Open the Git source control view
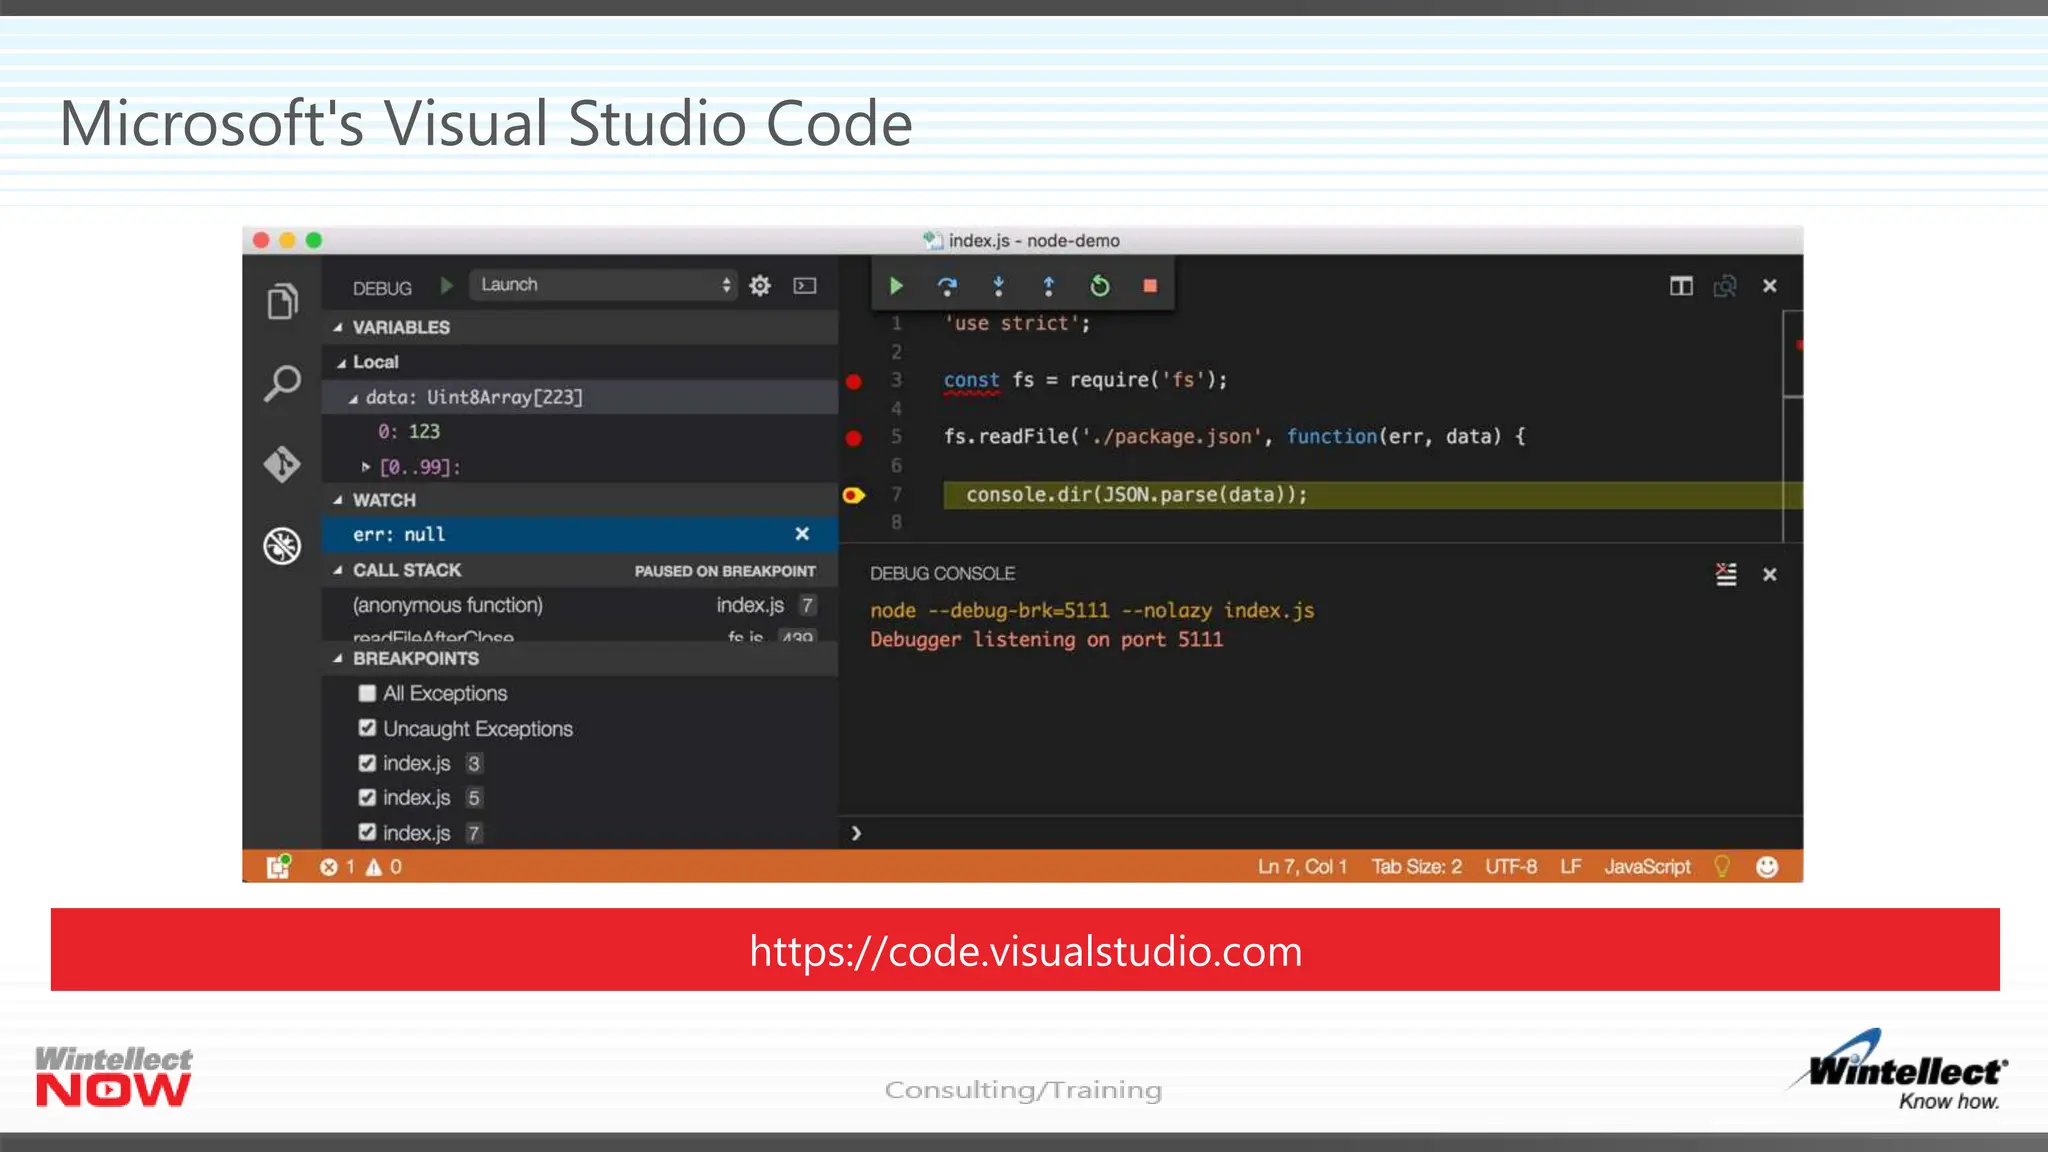 pos(282,464)
